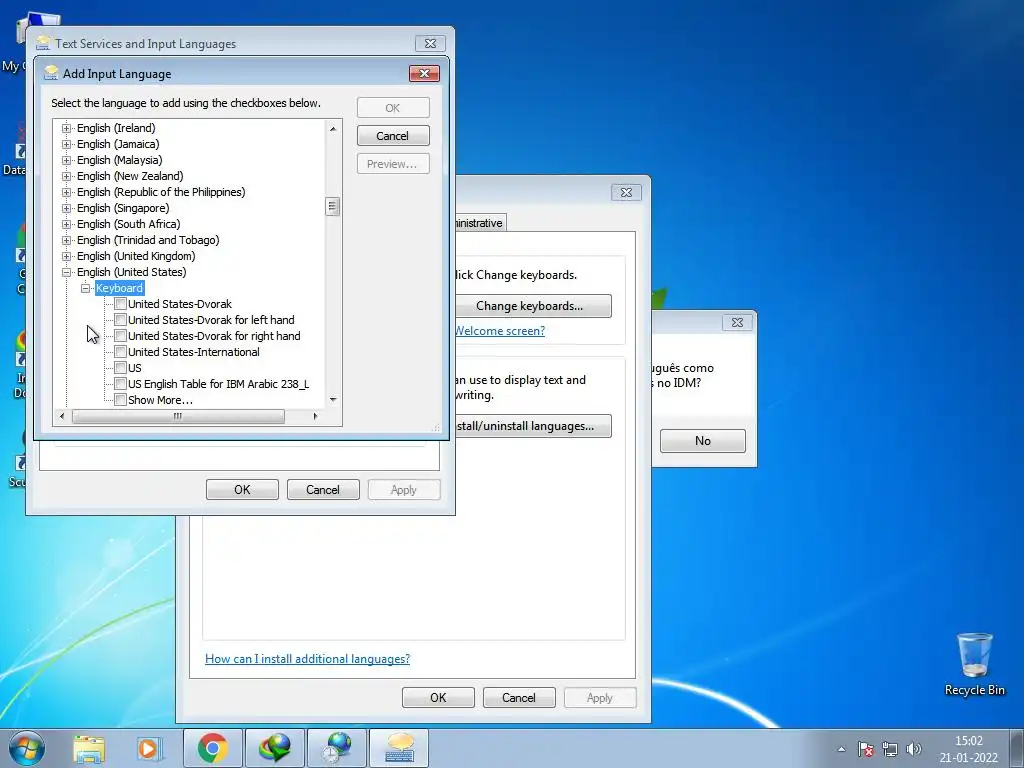1024x768 pixels.
Task: Expand the English (Jamaica) node
Action: 67,144
